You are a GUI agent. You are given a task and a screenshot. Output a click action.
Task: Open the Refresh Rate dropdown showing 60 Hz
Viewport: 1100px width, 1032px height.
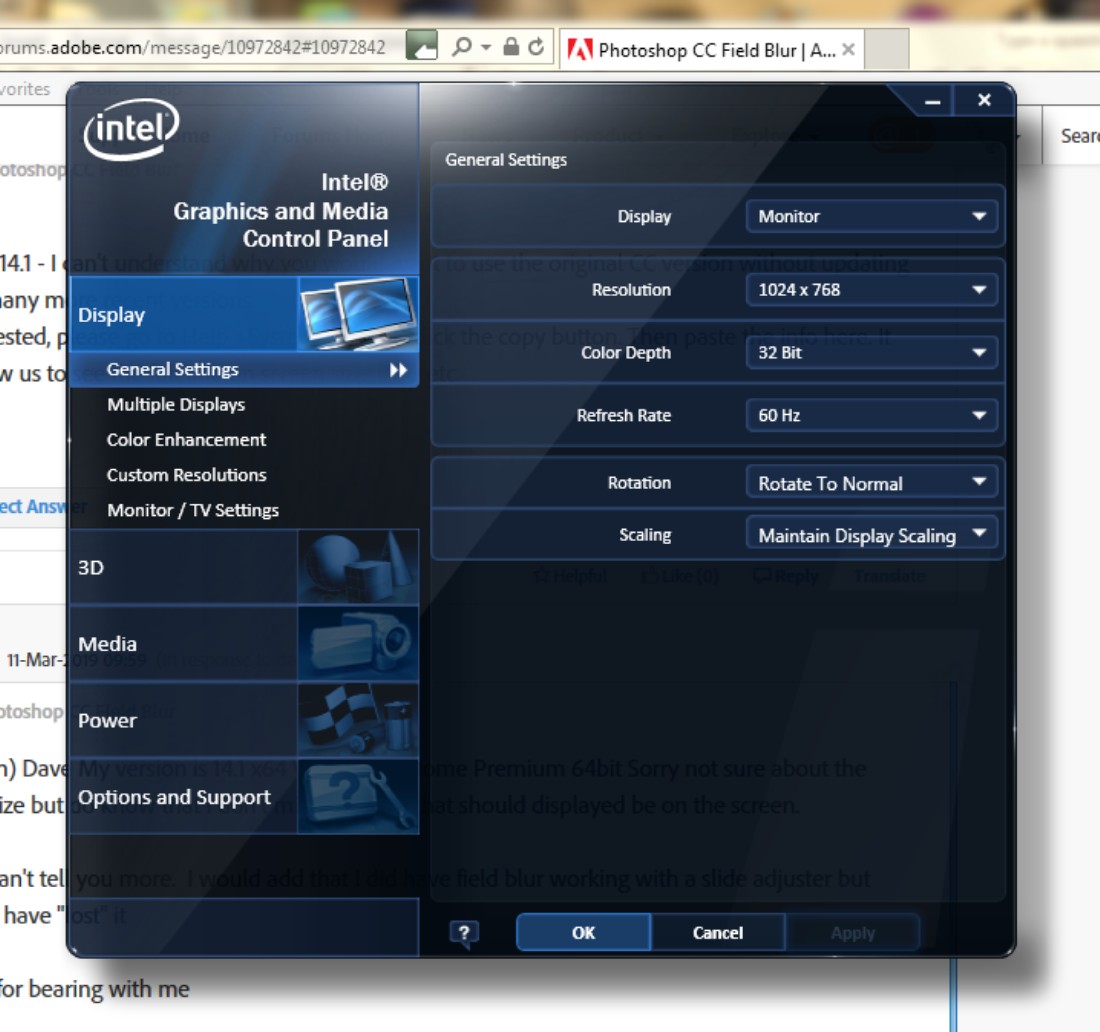[x=871, y=415]
